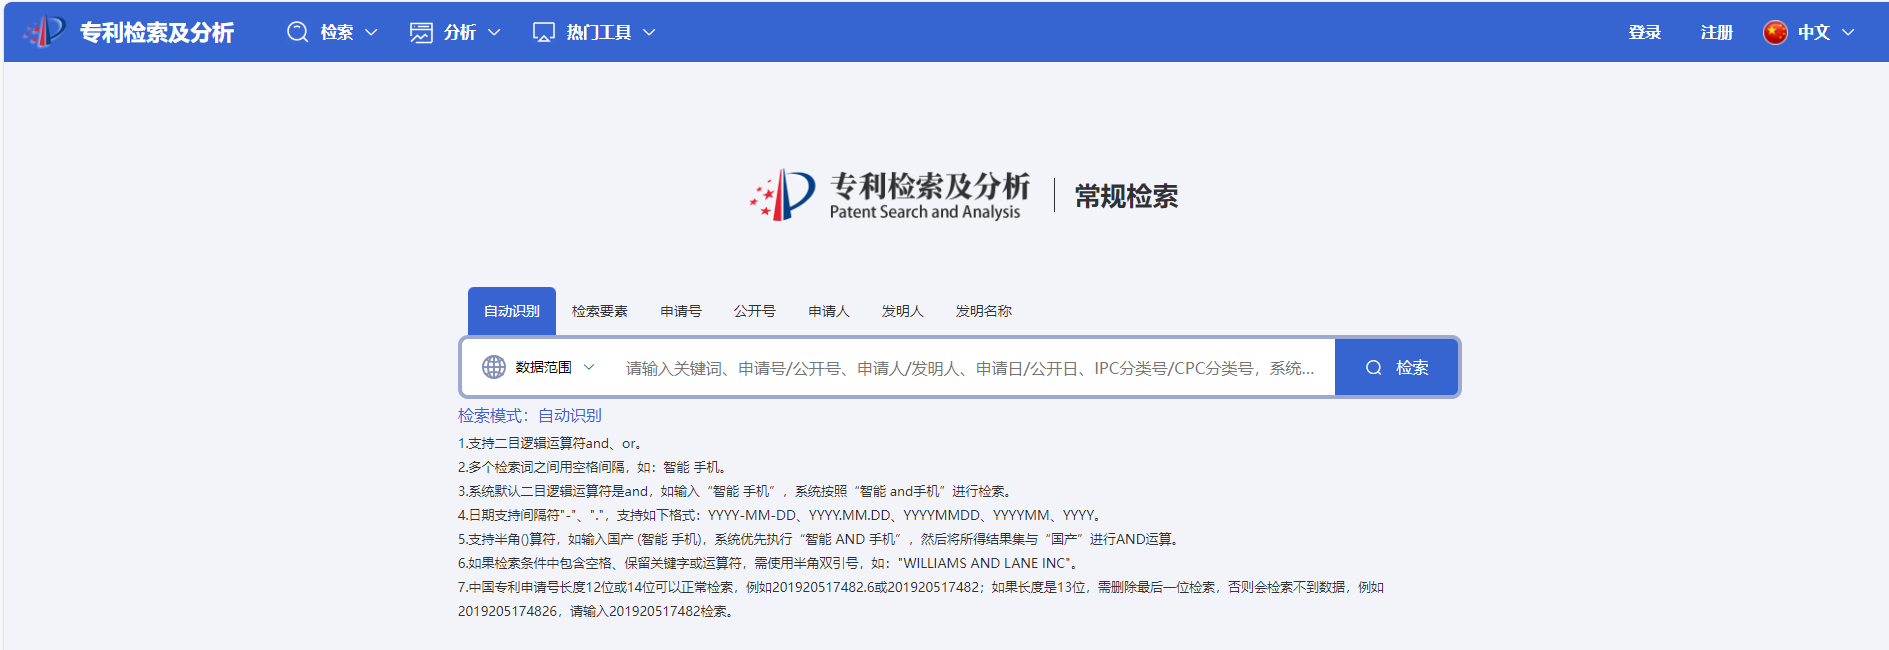Expand the 数据范围 dropdown arrow

[589, 367]
